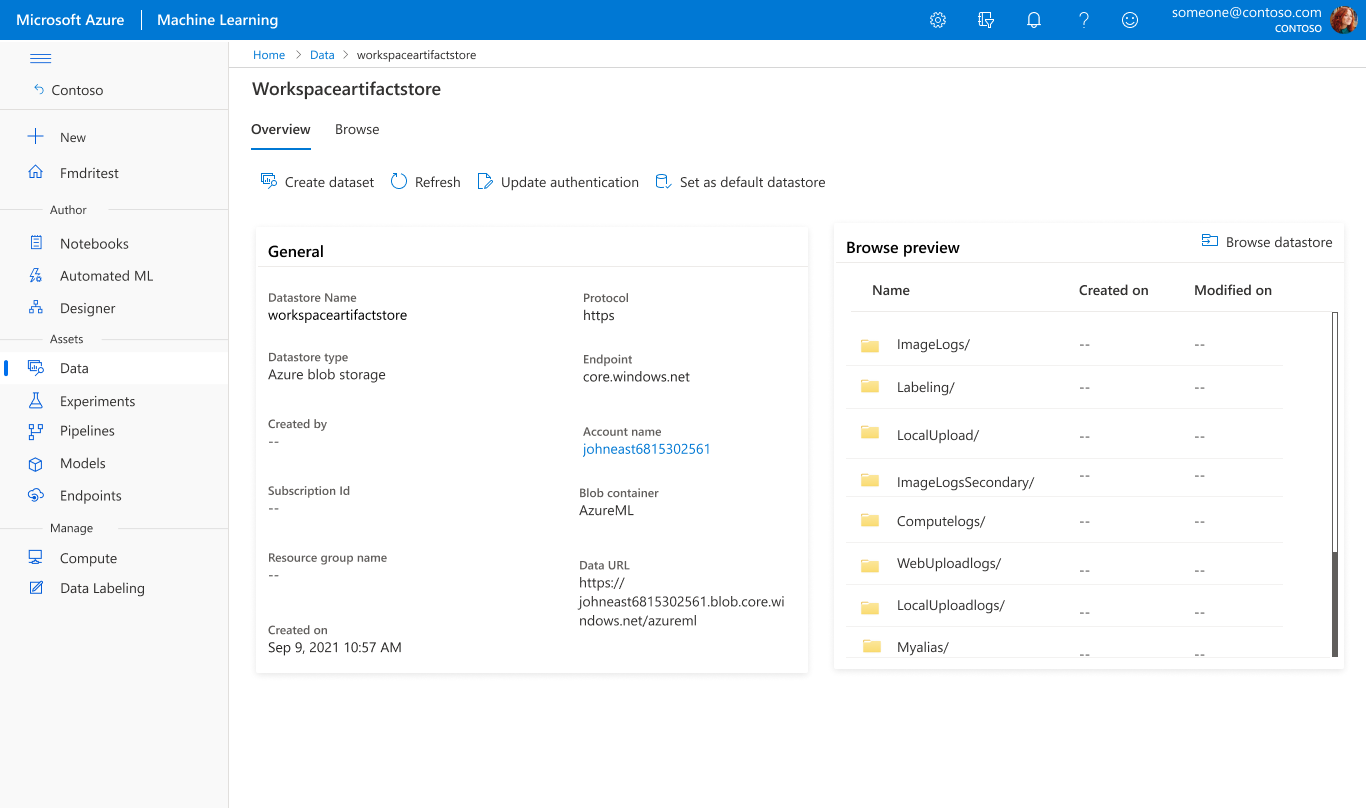Click the Myalias folder icon
Image resolution: width=1366 pixels, height=808 pixels.
click(872, 646)
